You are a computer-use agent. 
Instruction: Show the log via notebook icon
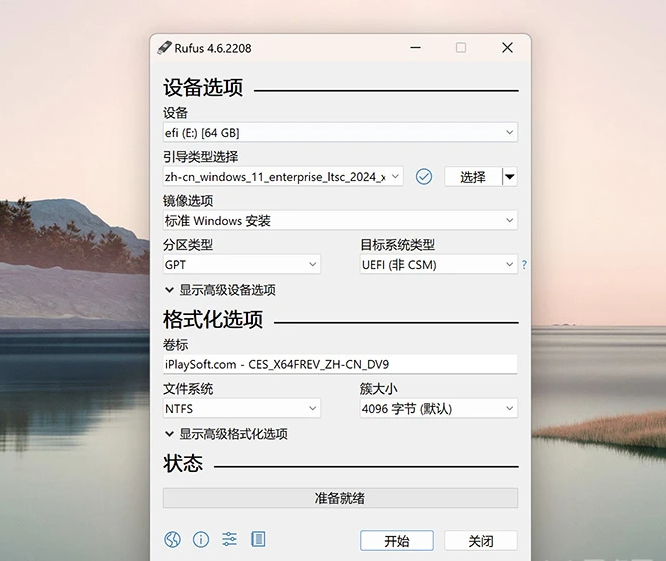coord(258,539)
